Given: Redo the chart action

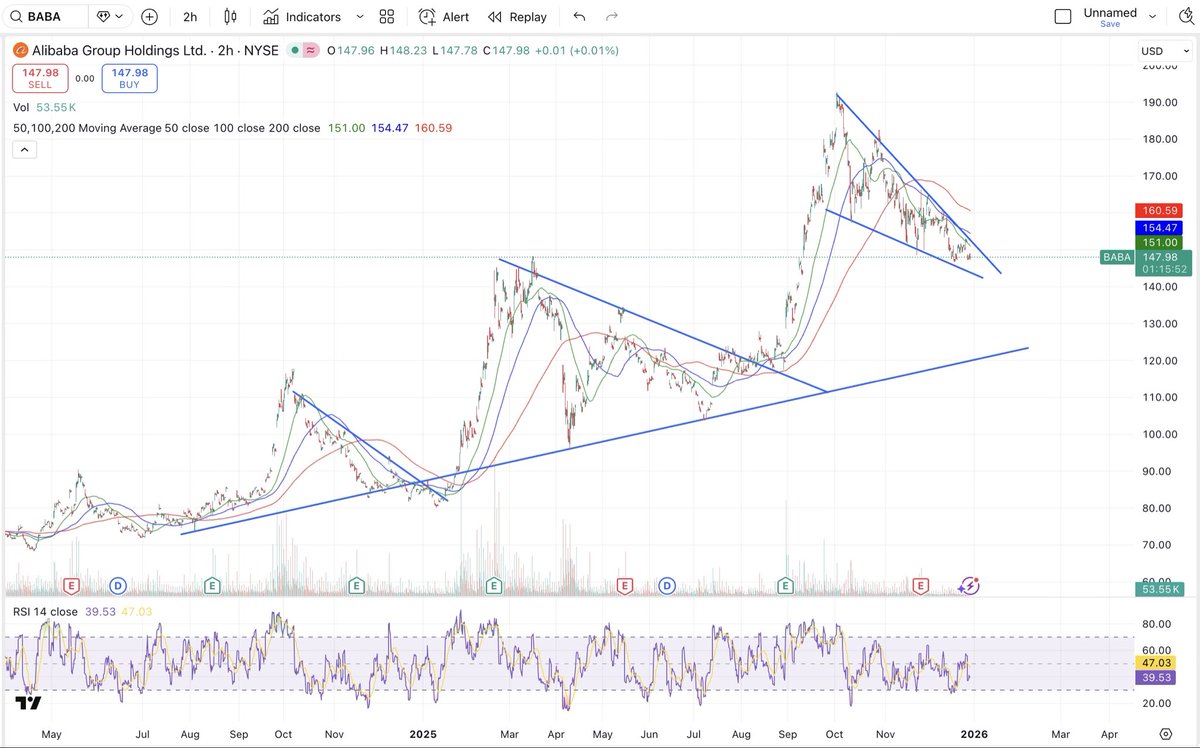Looking at the screenshot, I should pos(612,17).
